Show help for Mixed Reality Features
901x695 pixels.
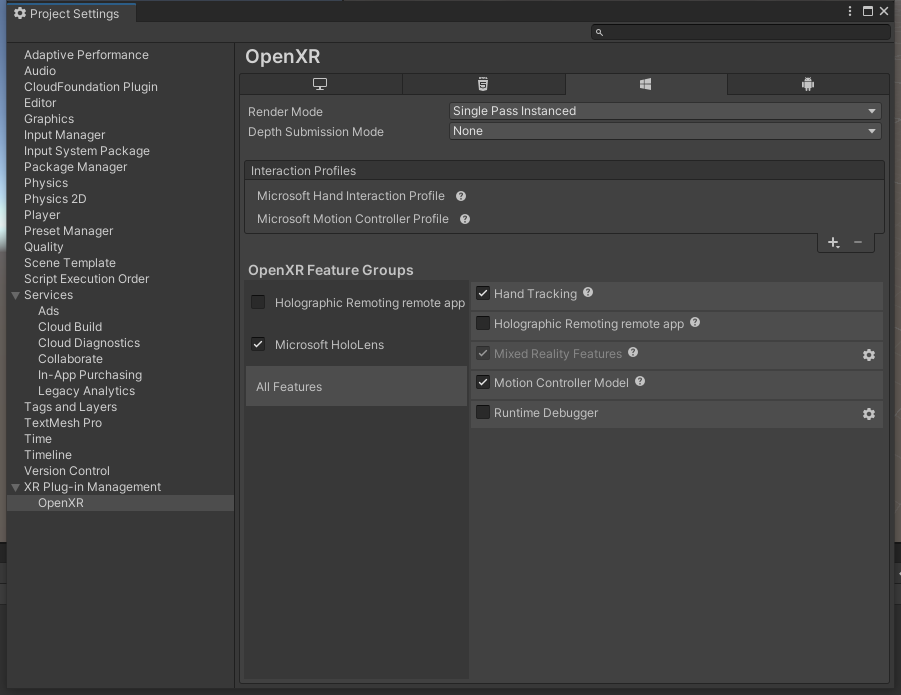(x=633, y=352)
